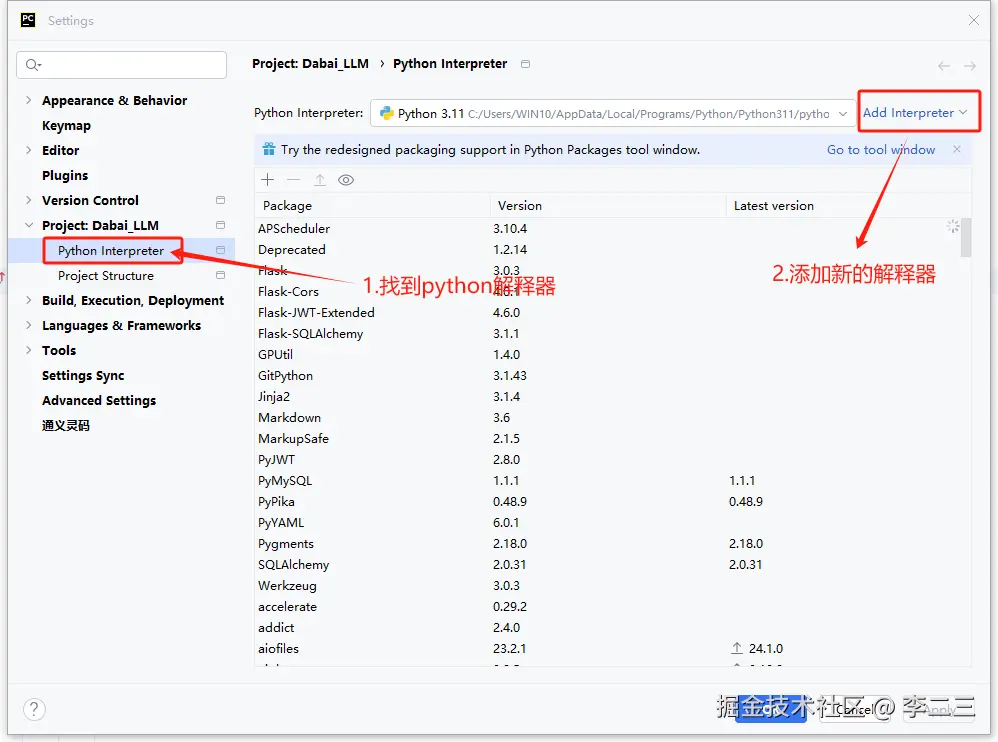Toggle show early releases eye icon
The height and width of the screenshot is (742, 998).
pos(346,180)
